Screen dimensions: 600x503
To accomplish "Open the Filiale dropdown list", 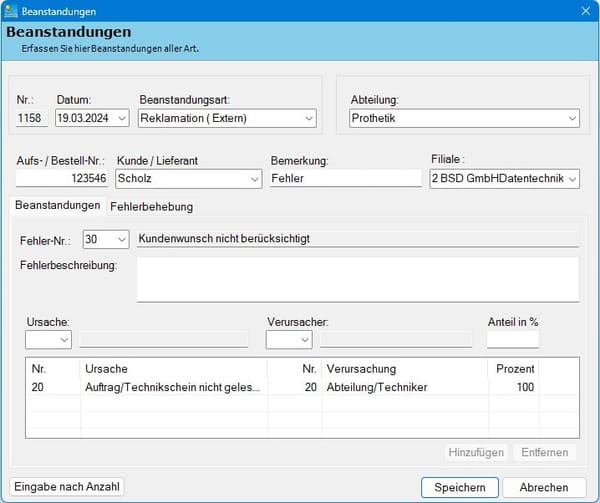I will click(x=572, y=179).
